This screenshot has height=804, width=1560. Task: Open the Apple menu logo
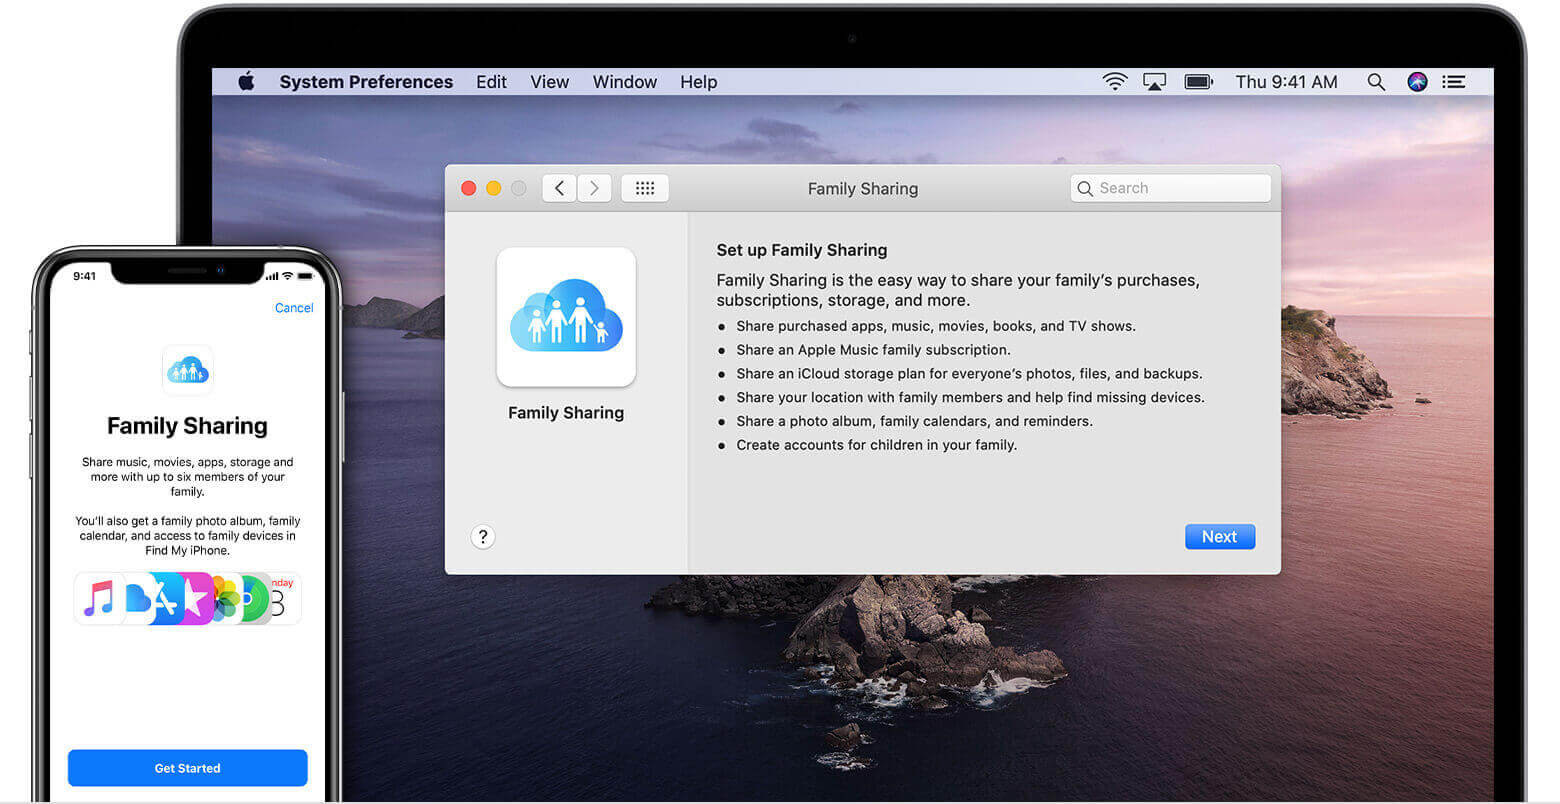tap(246, 82)
